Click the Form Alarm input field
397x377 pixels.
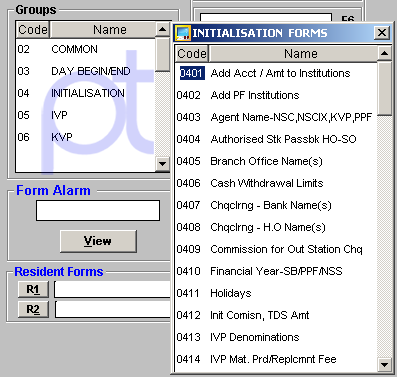pyautogui.click(x=98, y=210)
